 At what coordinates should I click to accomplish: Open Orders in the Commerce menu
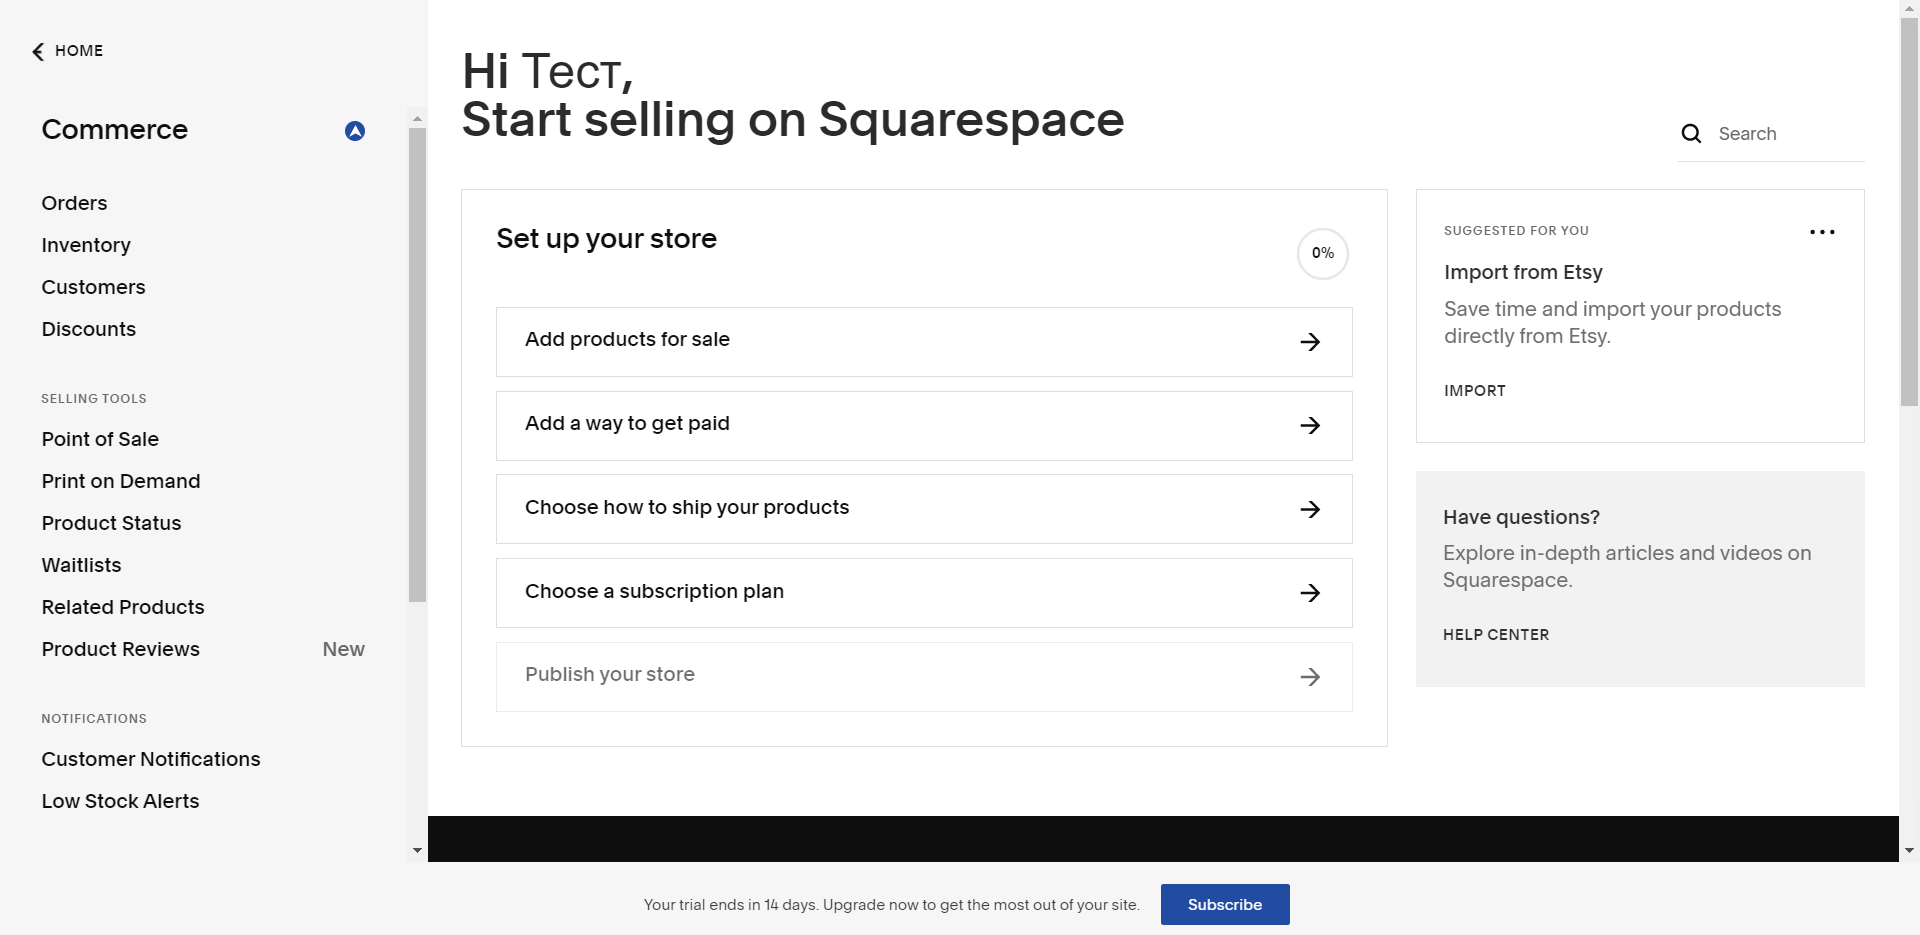click(74, 203)
